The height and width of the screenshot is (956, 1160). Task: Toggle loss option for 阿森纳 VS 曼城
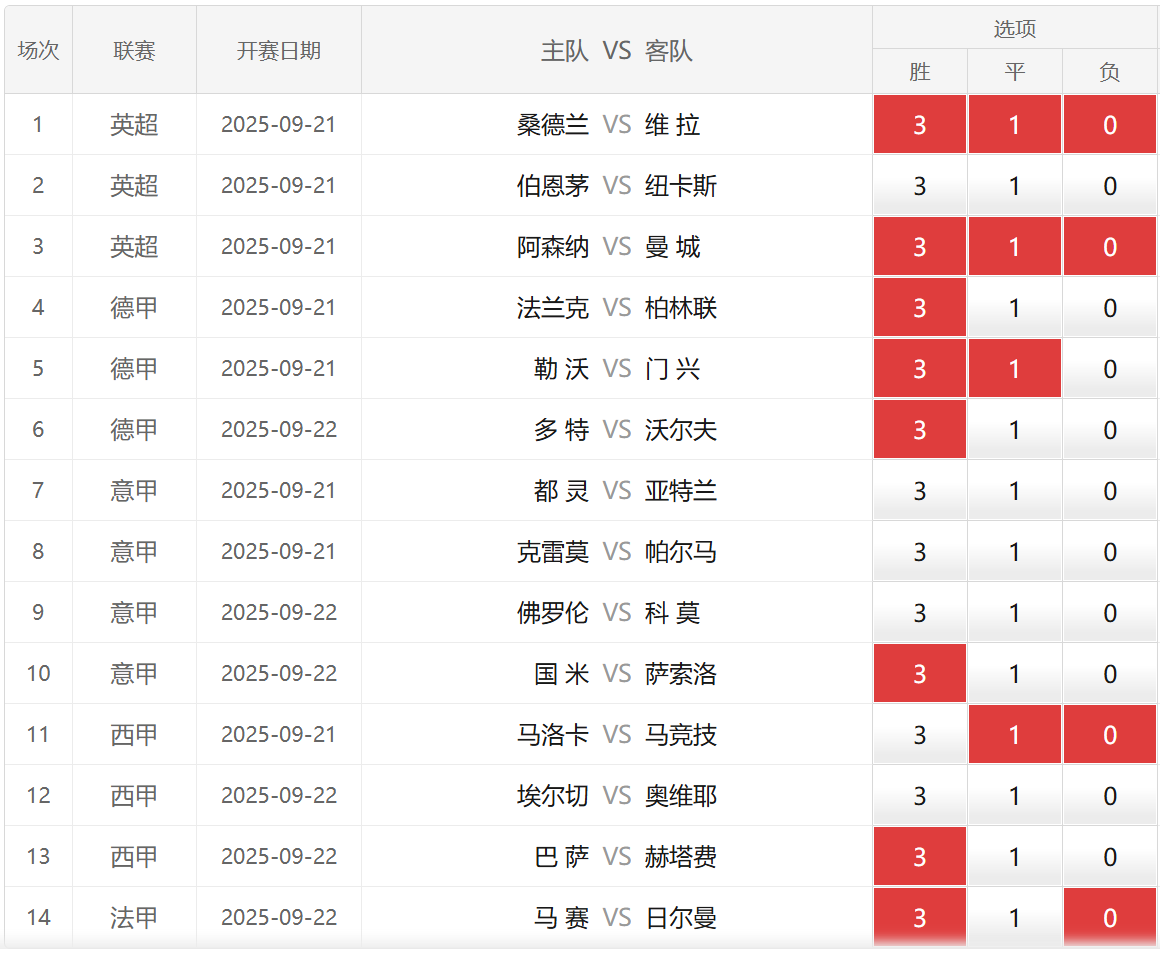tap(1109, 247)
